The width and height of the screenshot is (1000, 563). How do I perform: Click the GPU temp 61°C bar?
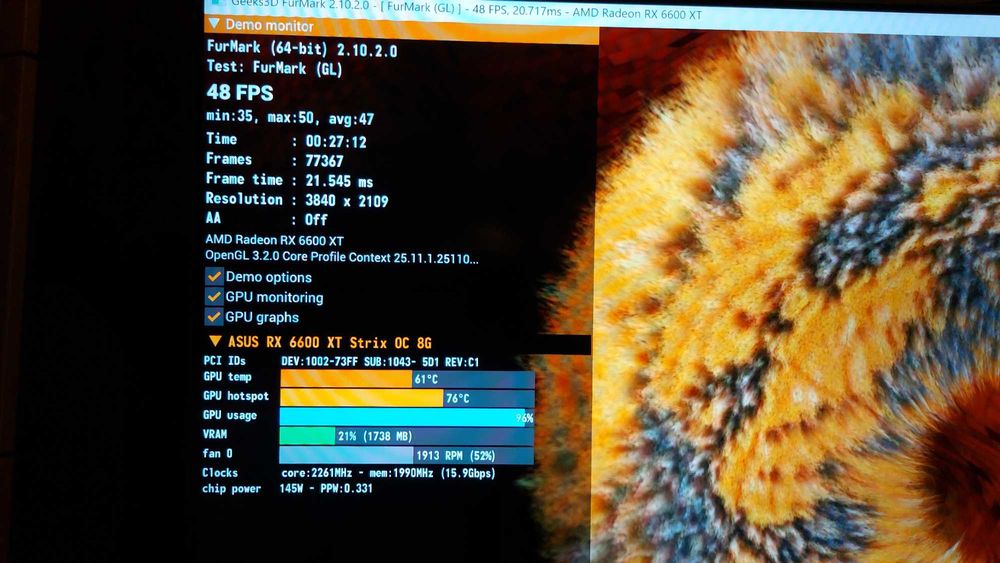click(x=407, y=379)
